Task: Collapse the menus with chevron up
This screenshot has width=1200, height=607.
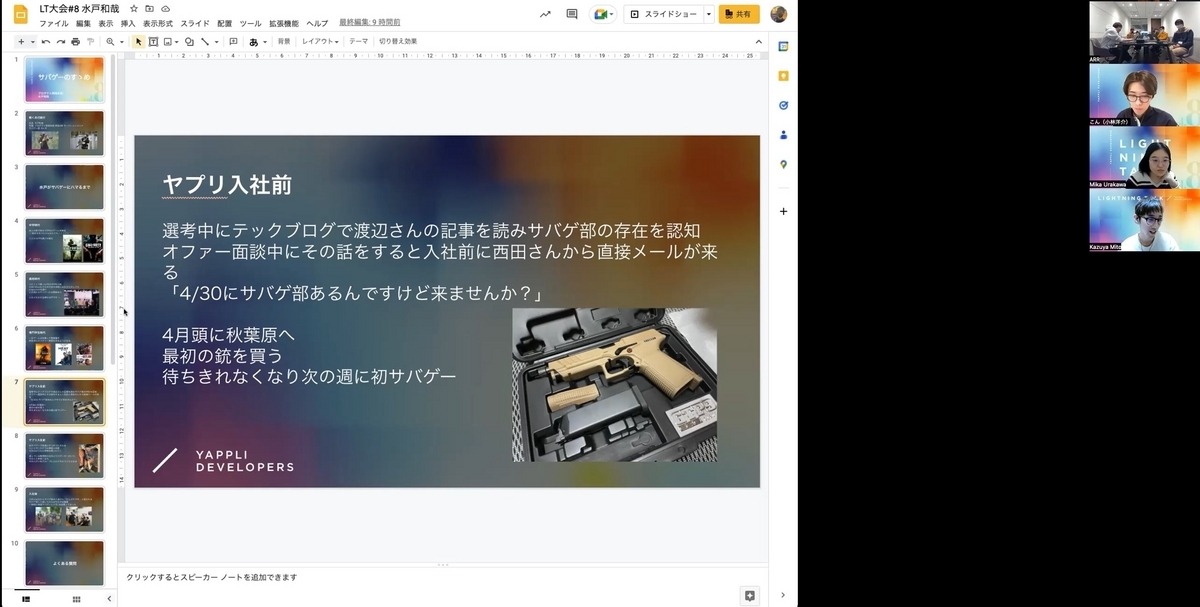Action: click(758, 42)
